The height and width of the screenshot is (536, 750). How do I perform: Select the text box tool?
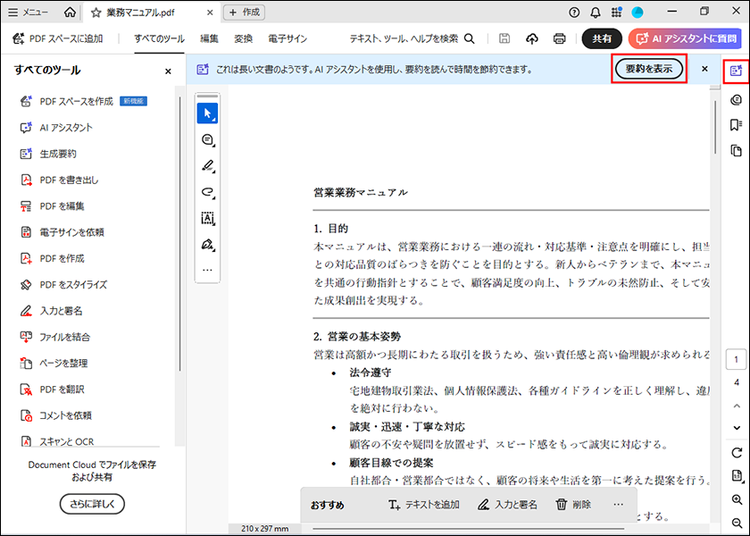(x=208, y=218)
